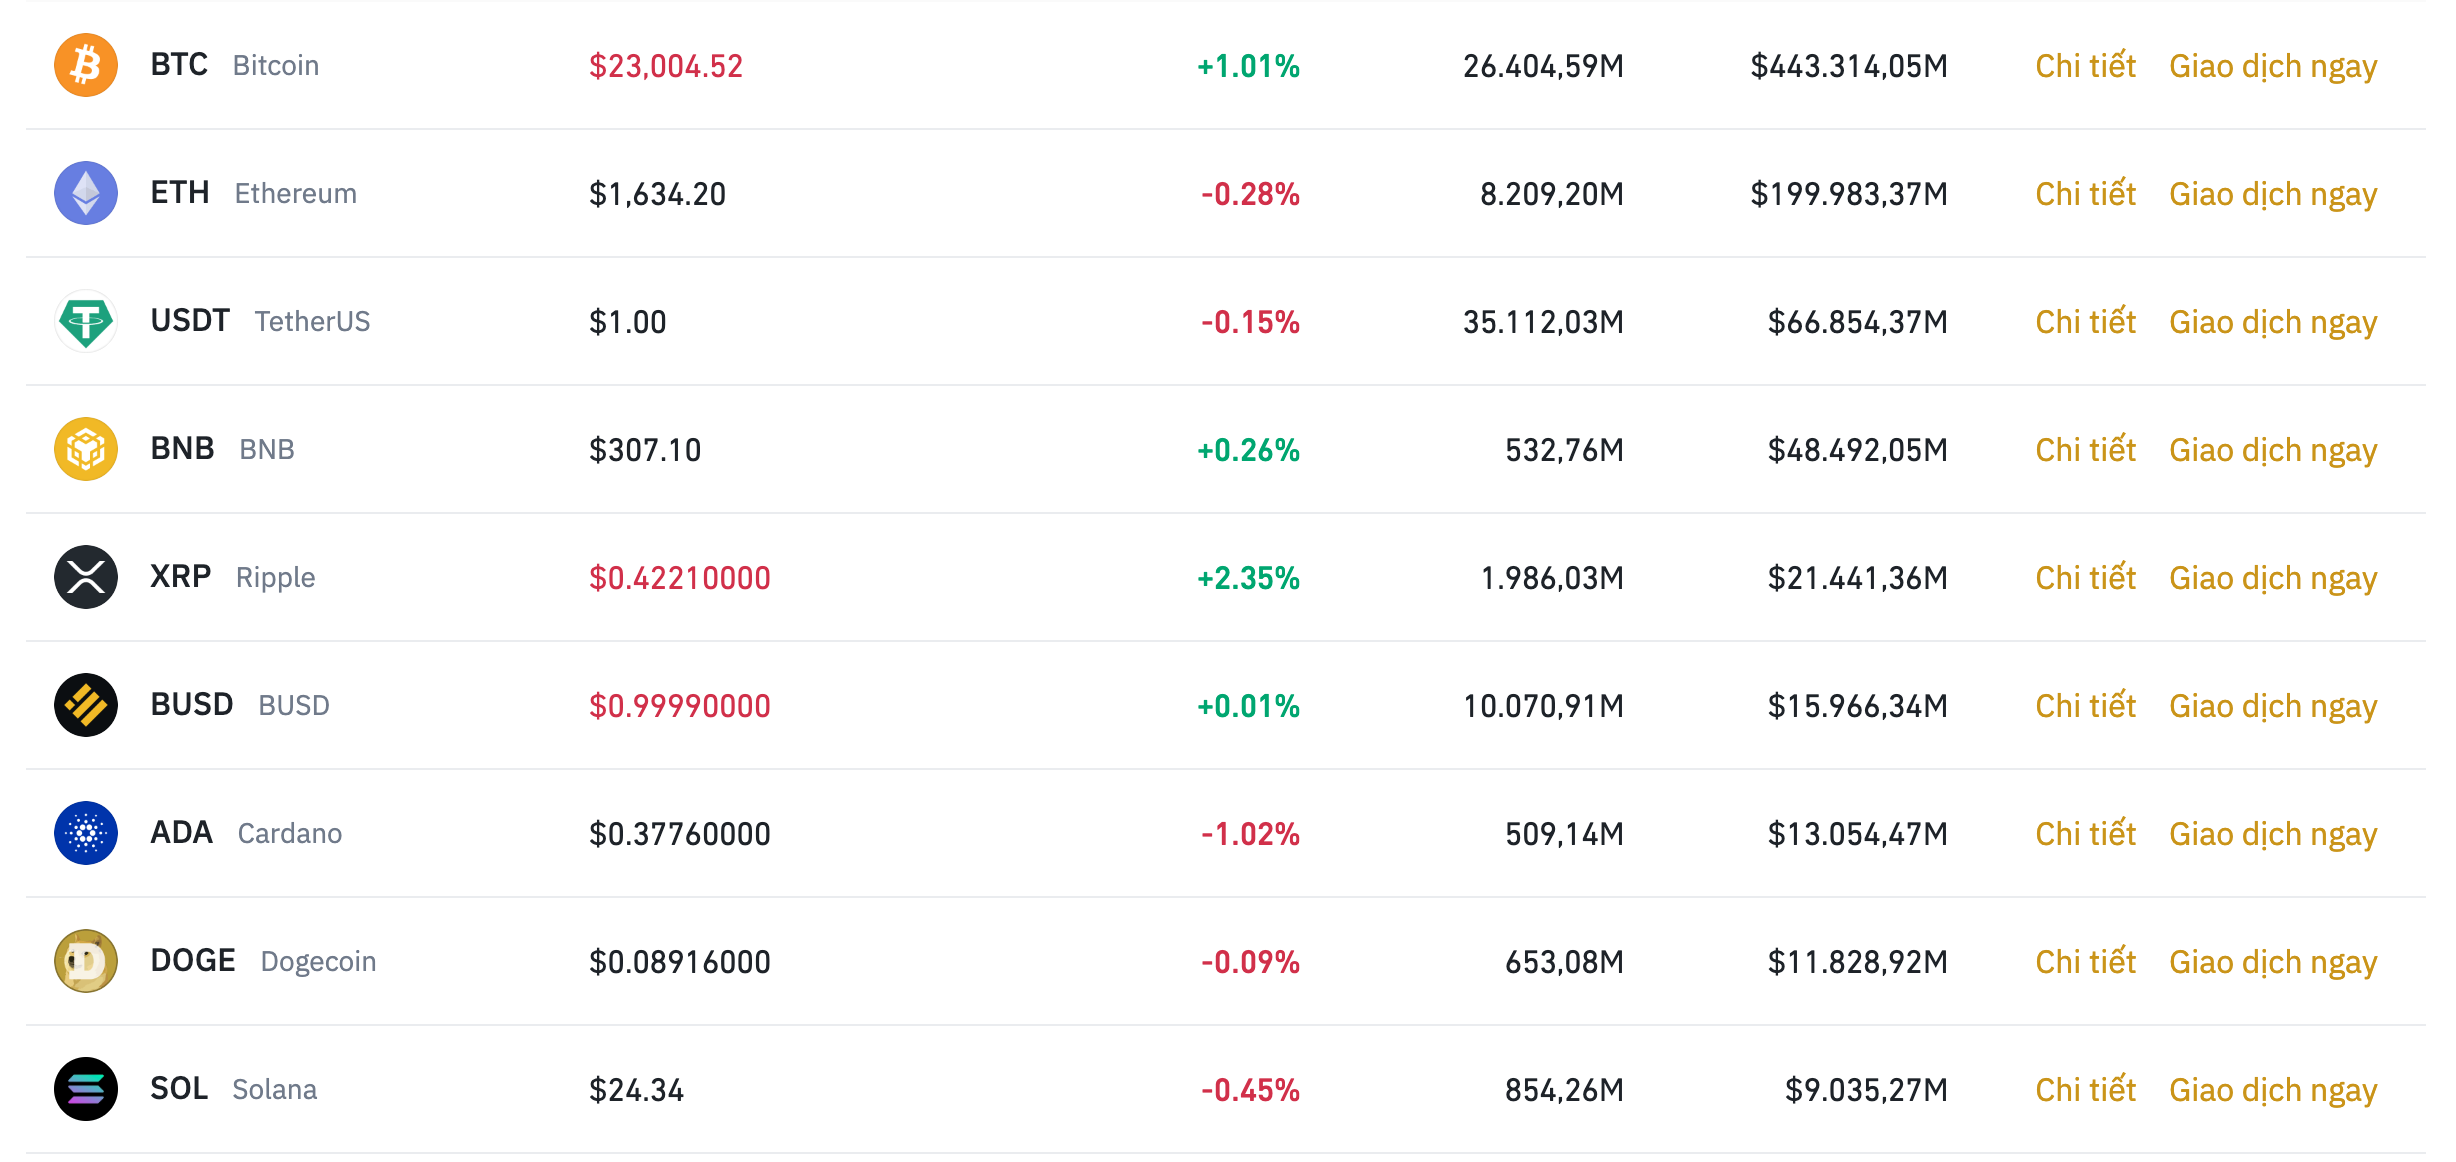
Task: Click the Solana price $24.34
Action: tap(636, 1090)
